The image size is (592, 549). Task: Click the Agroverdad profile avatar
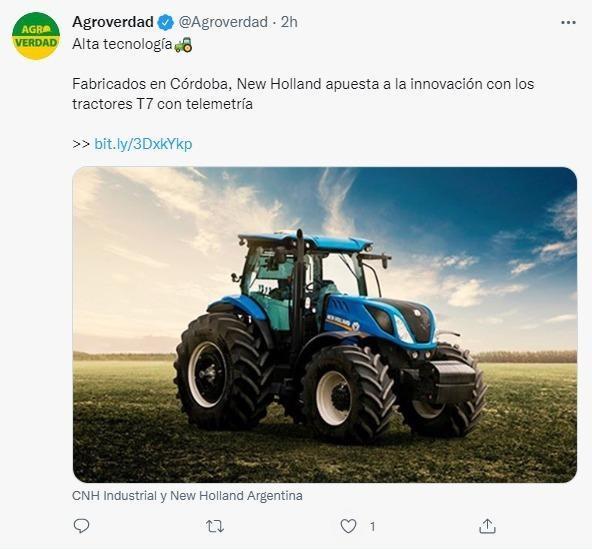pyautogui.click(x=36, y=36)
